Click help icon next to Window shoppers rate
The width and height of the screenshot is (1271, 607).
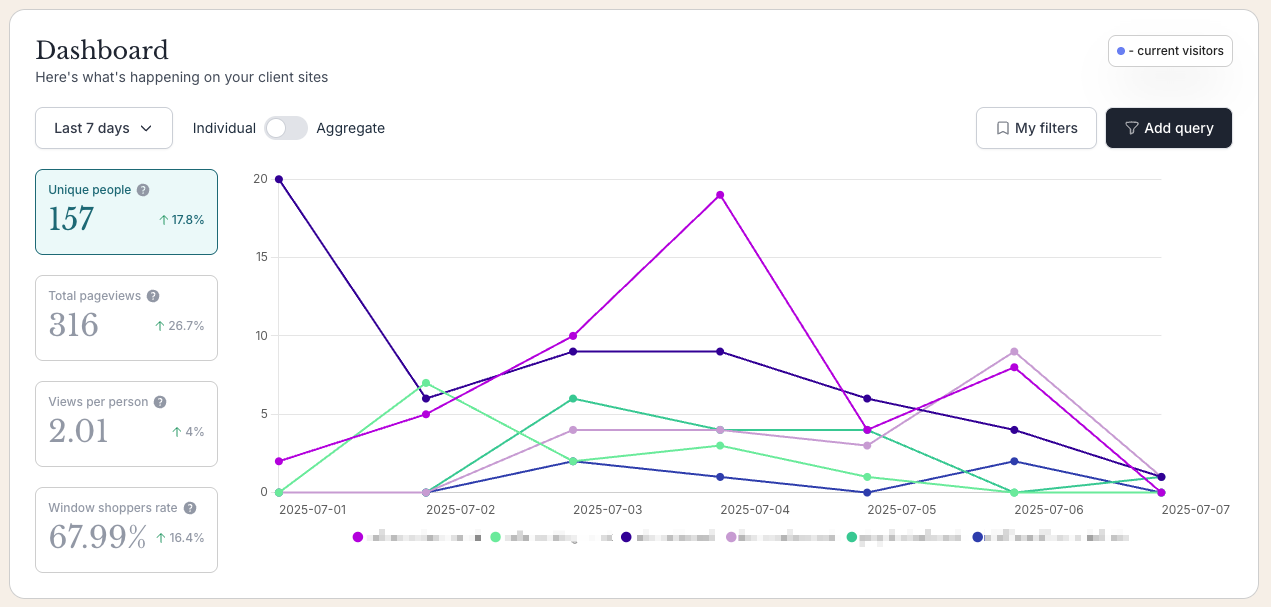coord(190,508)
